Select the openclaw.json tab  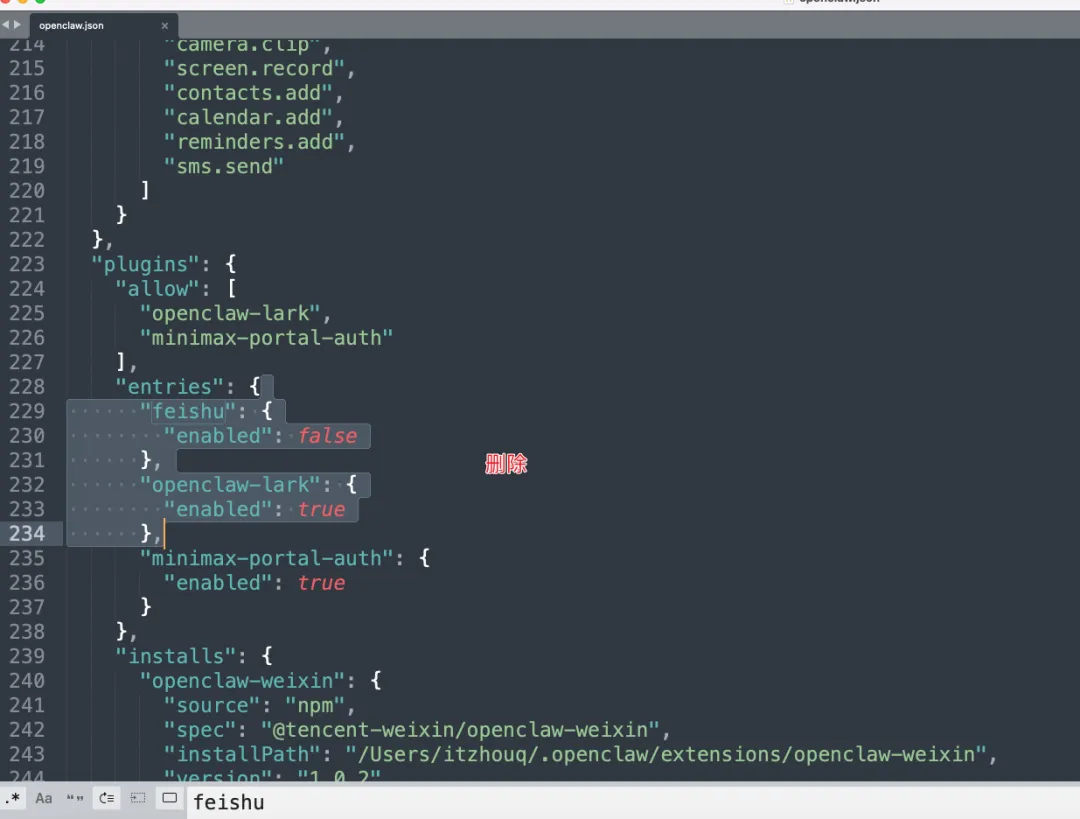pos(103,25)
